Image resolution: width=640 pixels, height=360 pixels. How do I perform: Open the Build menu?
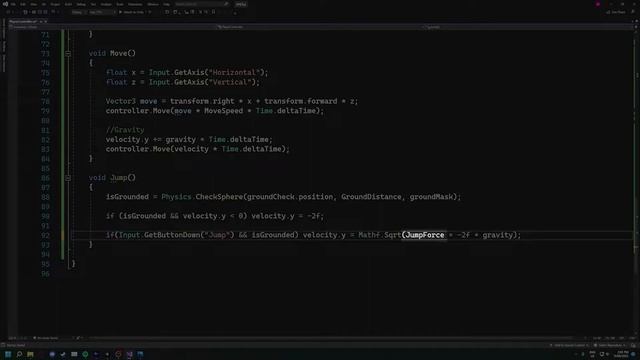(x=68, y=4)
